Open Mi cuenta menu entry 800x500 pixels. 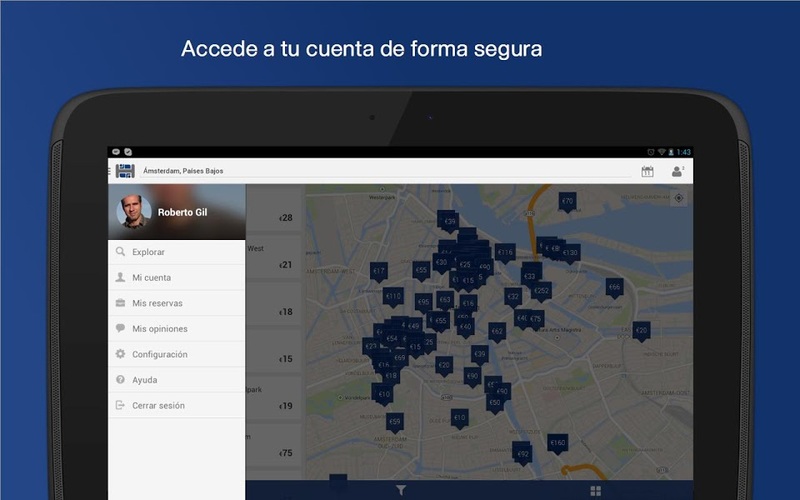(177, 278)
